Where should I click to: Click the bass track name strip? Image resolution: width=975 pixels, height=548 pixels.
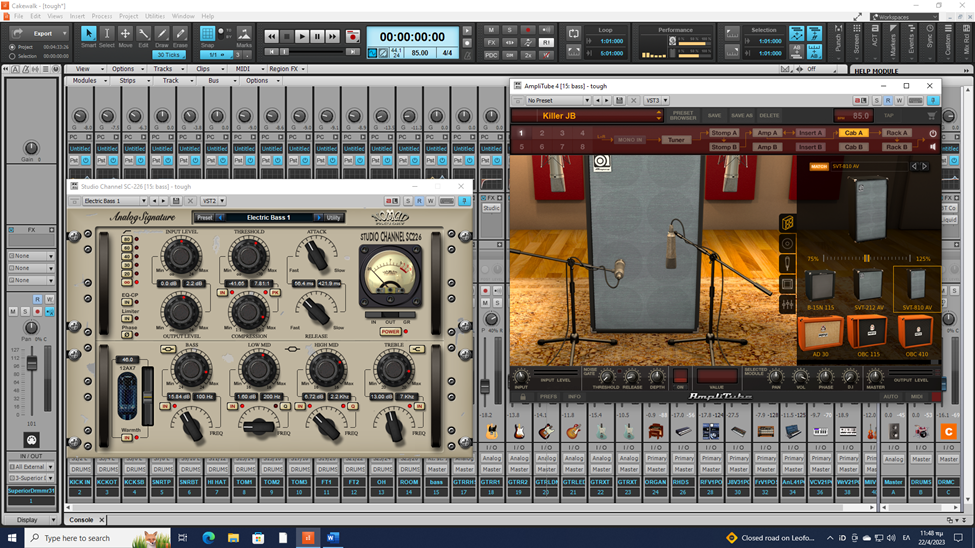437,482
